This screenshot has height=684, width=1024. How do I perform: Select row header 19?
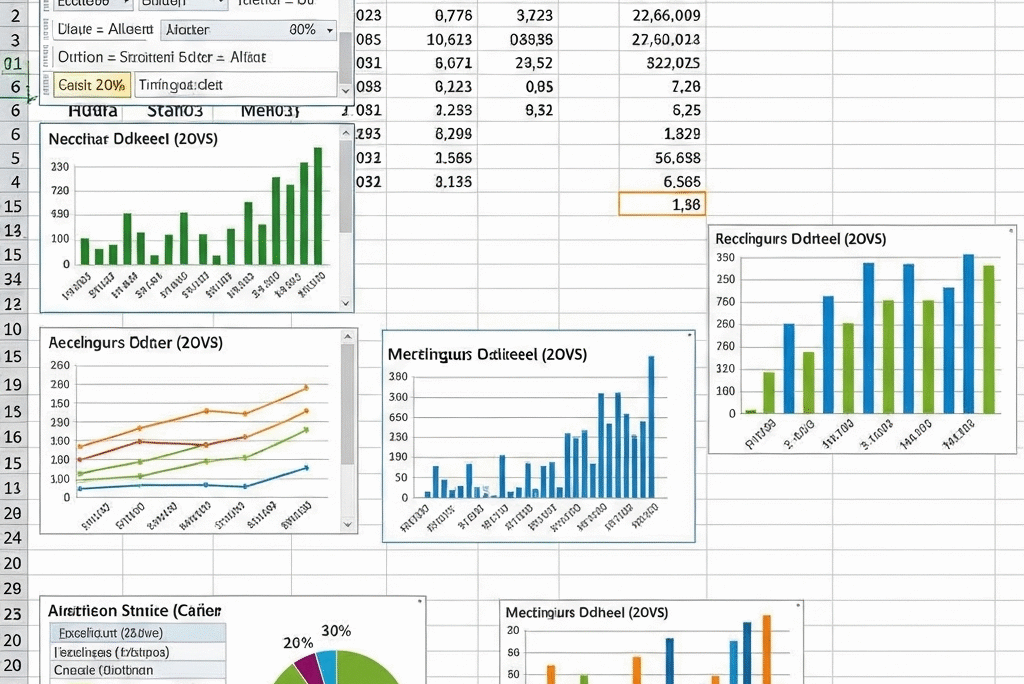coord(14,385)
